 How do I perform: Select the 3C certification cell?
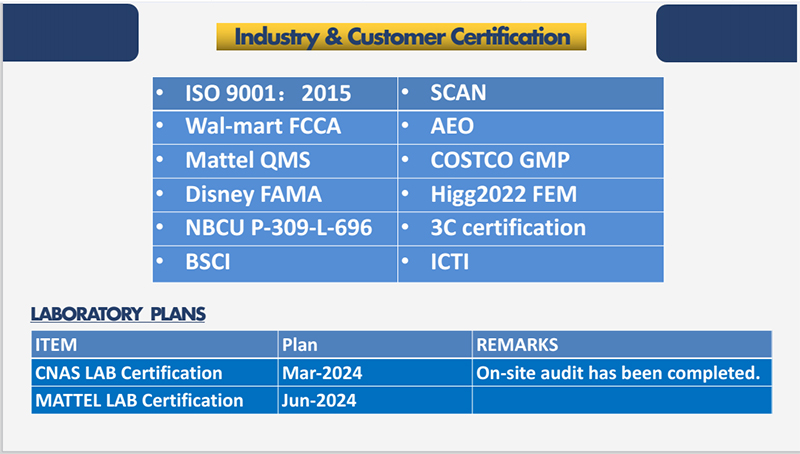[x=531, y=229]
